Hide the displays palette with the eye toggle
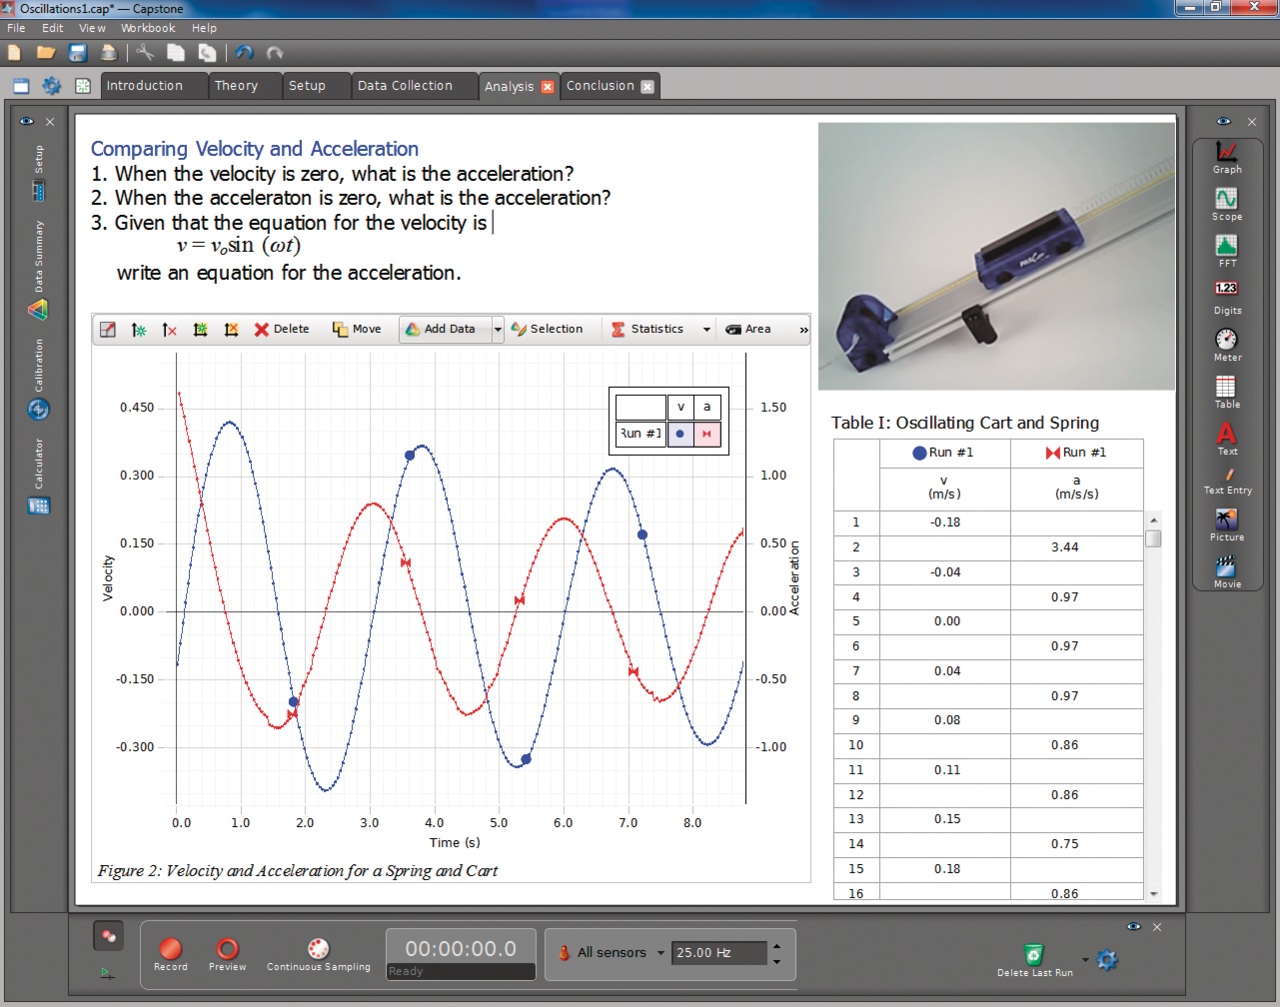 tap(1222, 121)
